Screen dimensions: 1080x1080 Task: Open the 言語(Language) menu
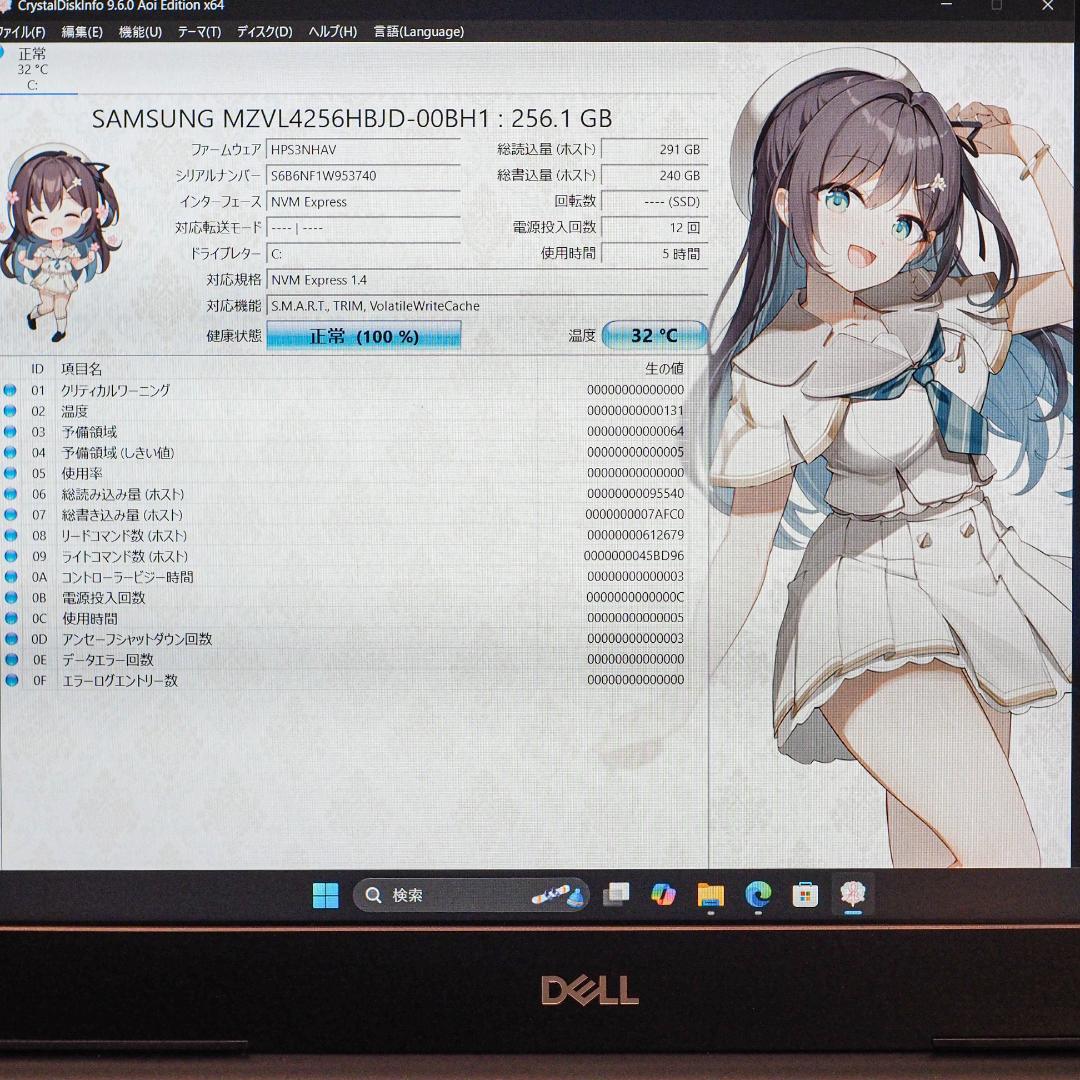tap(418, 31)
